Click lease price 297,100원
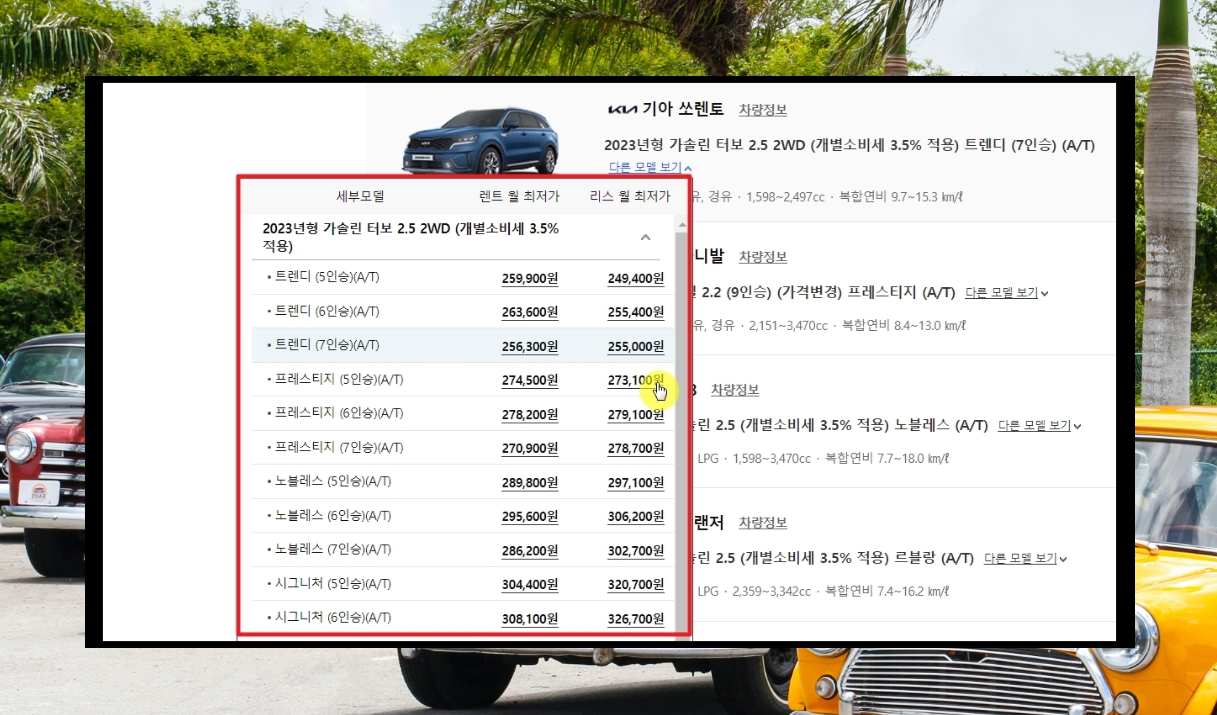This screenshot has width=1217, height=715. 636,483
